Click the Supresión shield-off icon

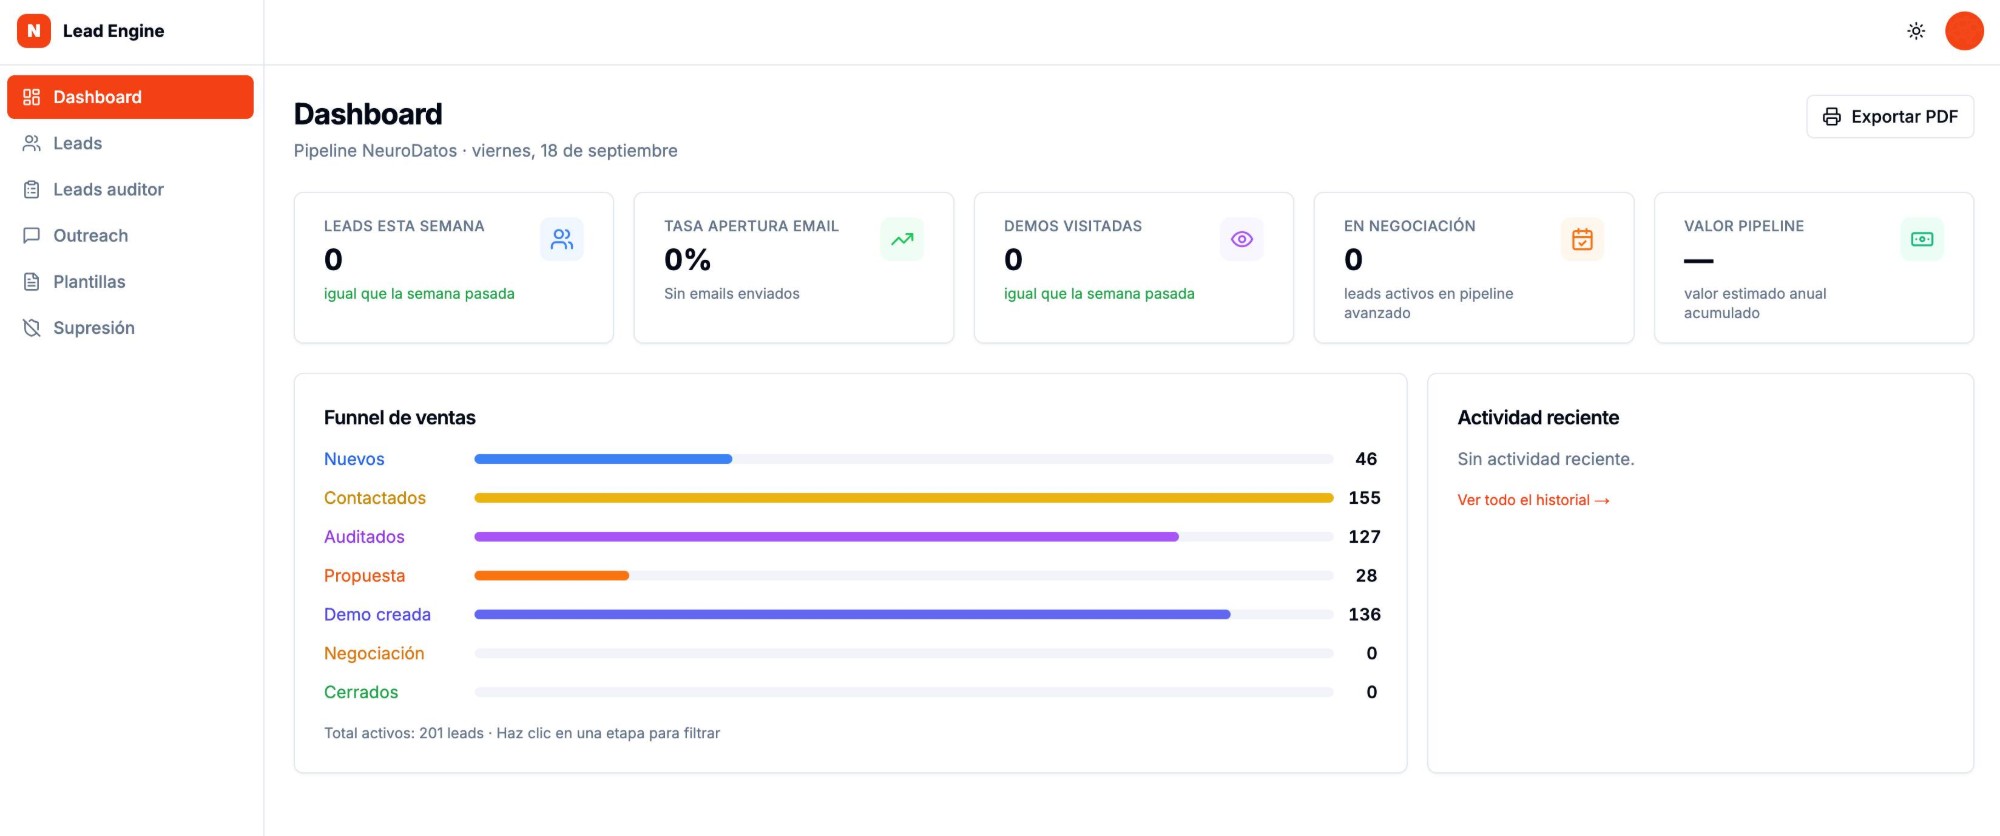tap(32, 327)
